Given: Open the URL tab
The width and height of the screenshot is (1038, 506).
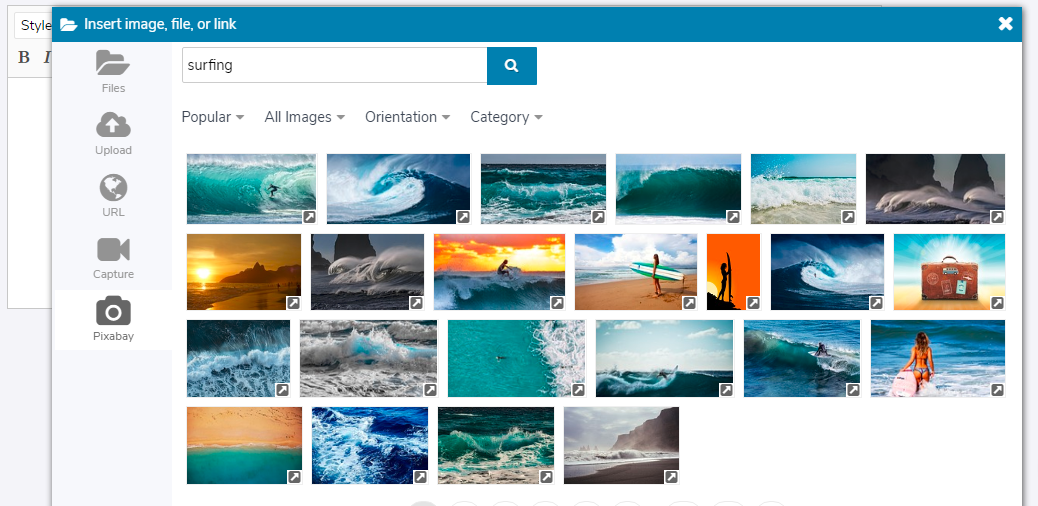Looking at the screenshot, I should [x=113, y=197].
